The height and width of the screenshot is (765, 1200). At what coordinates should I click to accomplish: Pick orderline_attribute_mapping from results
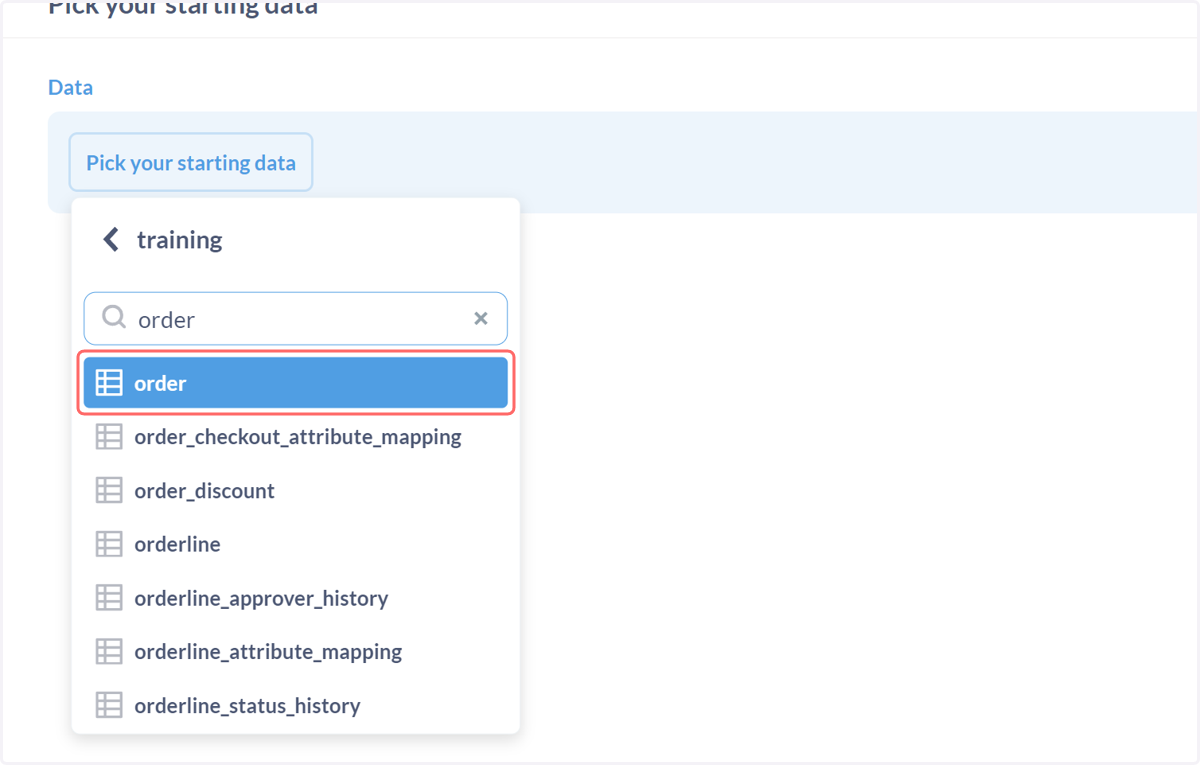[x=296, y=651]
